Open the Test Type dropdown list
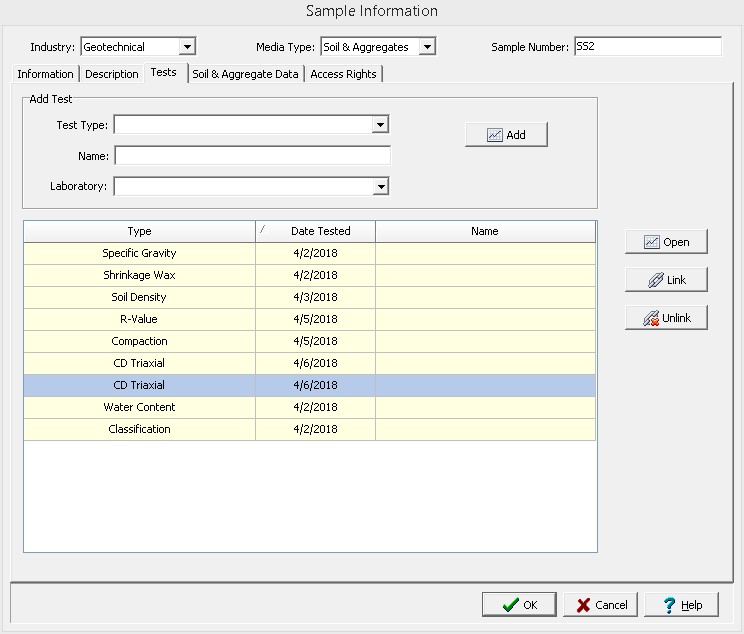Viewport: 744px width, 634px height. coord(380,125)
